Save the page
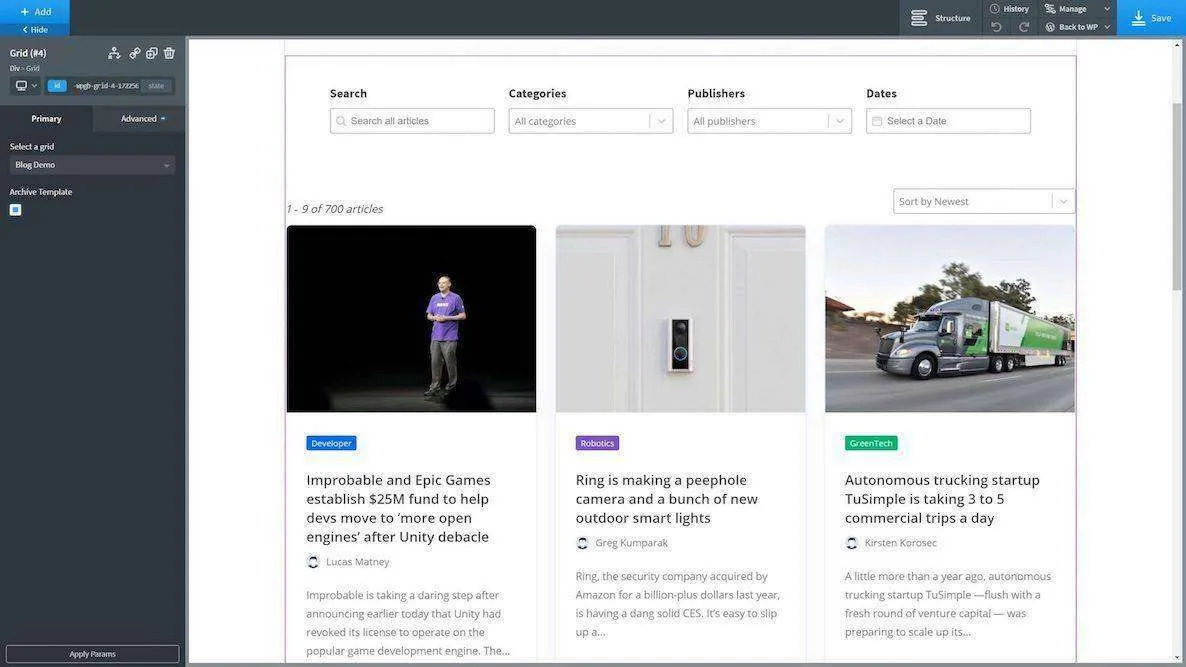Screen dimensions: 1186x667 coord(1151,18)
